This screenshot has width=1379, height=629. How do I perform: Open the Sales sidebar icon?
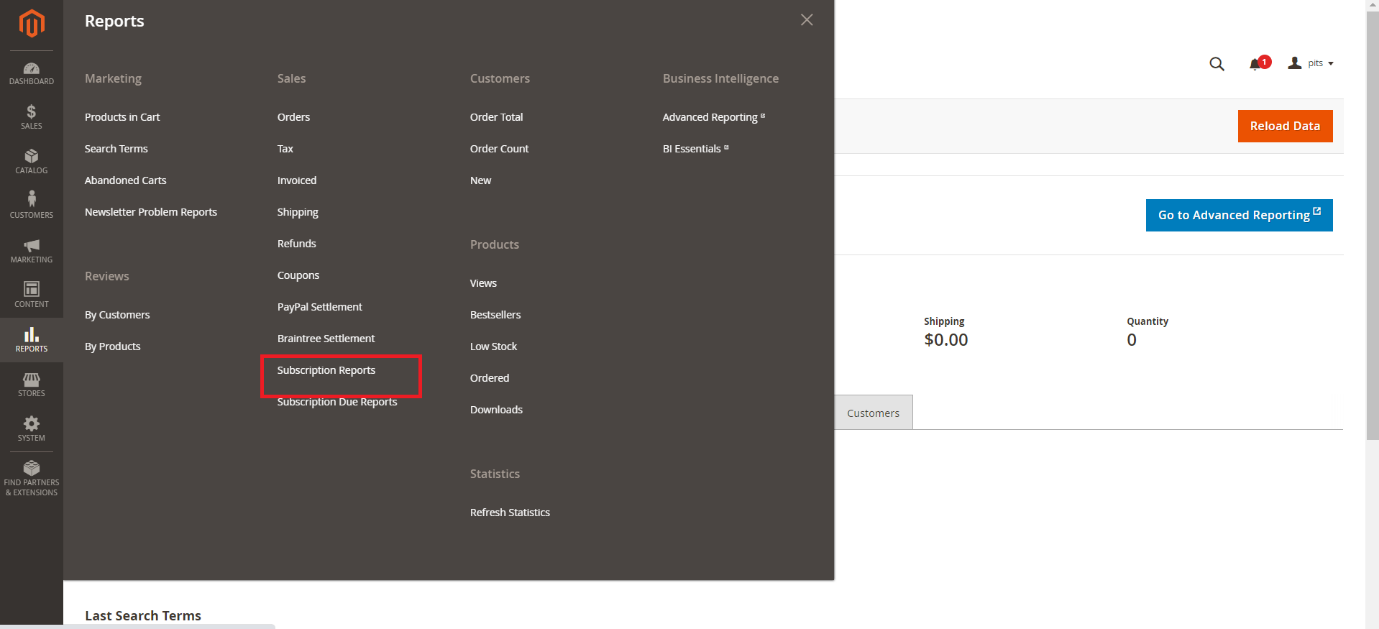coord(31,118)
